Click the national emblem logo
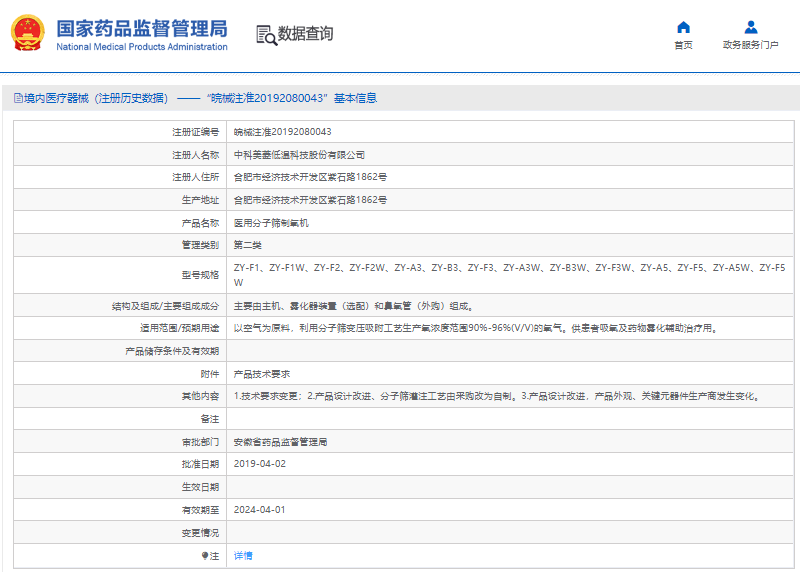The image size is (800, 572). pyautogui.click(x=28, y=33)
